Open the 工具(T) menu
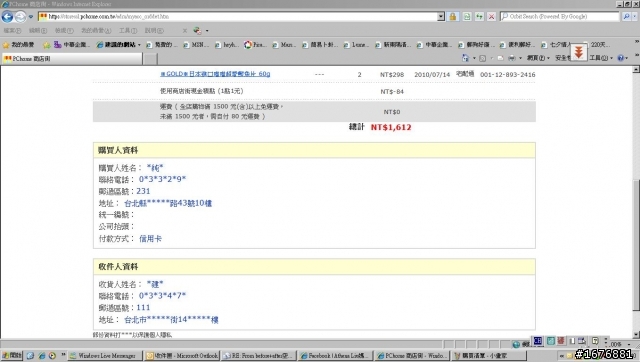Image resolution: width=640 pixels, height=362 pixels. tap(128, 31)
